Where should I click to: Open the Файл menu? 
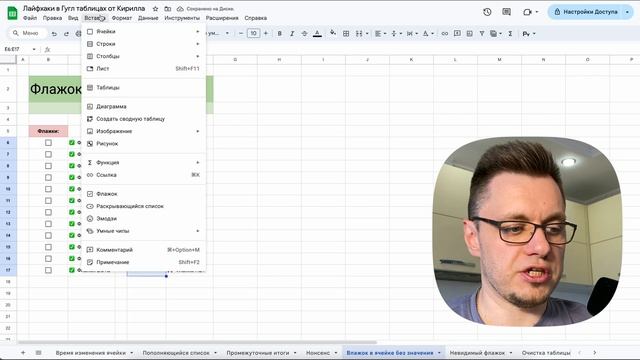pos(30,18)
